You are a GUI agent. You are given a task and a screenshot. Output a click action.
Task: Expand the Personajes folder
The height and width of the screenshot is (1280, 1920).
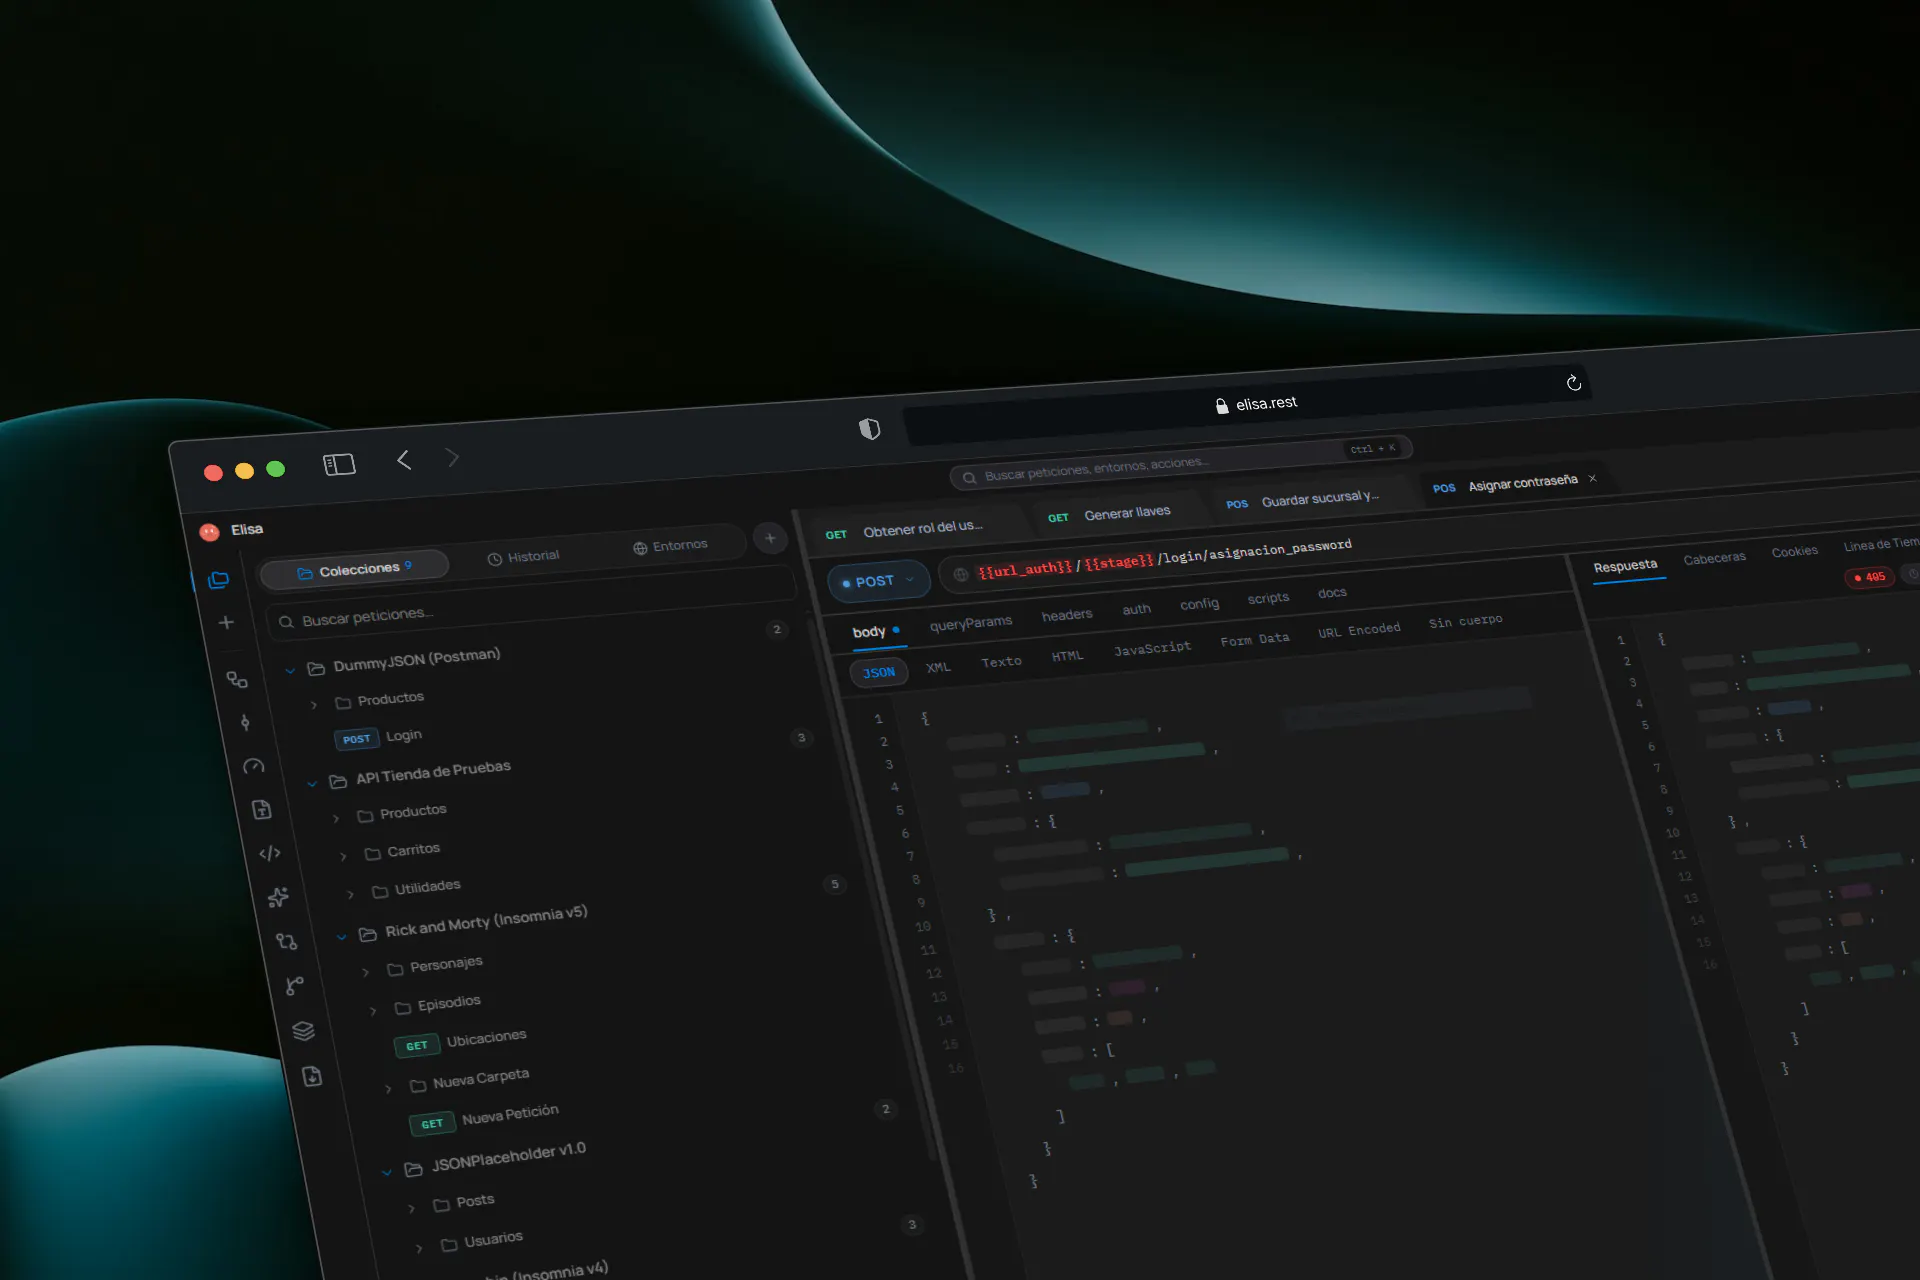click(x=365, y=972)
